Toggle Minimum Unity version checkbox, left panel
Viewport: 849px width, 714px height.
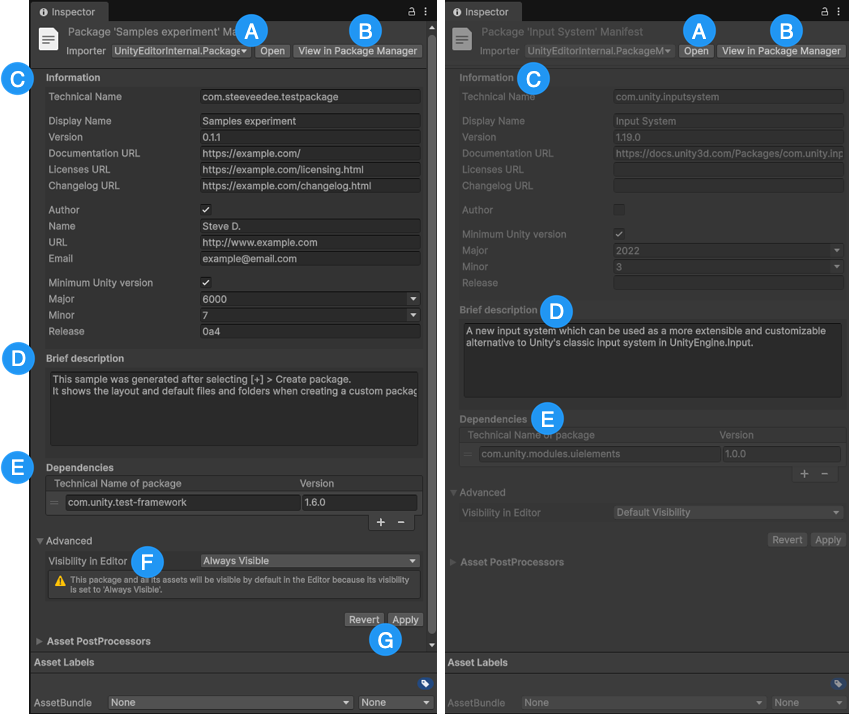click(x=206, y=282)
